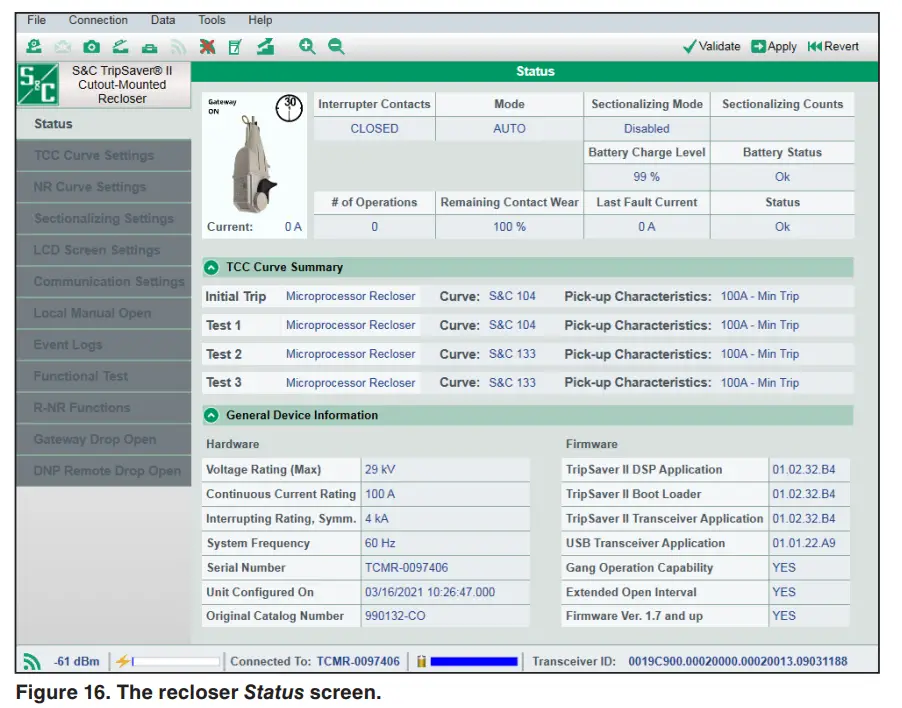The width and height of the screenshot is (902, 708).
Task: Click the 30 timer dial icon
Action: (x=289, y=107)
